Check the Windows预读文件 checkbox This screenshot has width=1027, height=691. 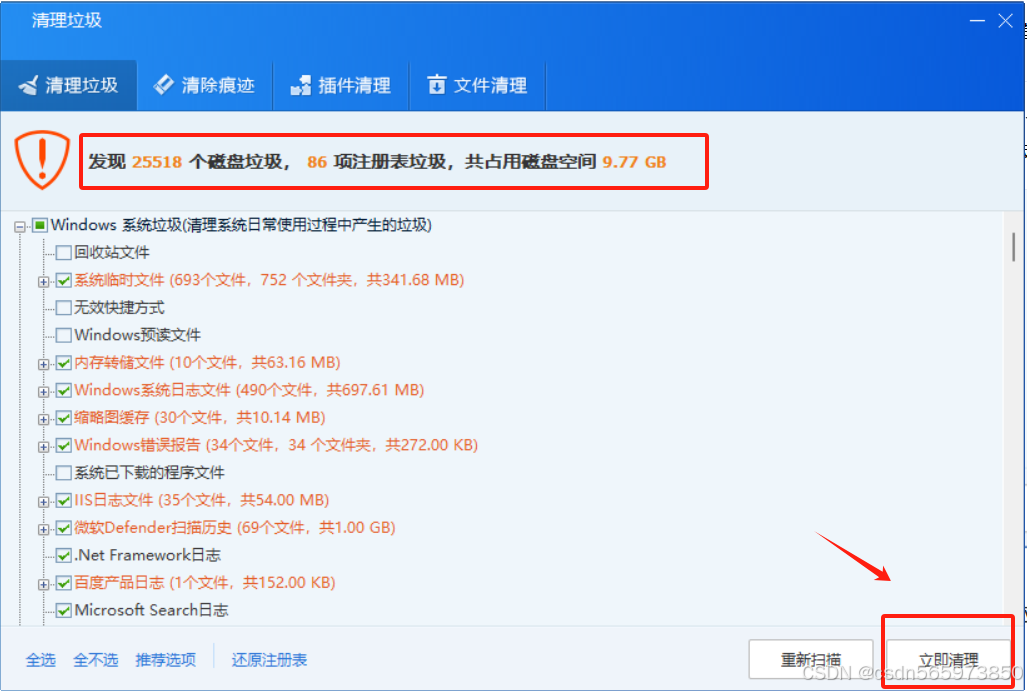(x=64, y=335)
